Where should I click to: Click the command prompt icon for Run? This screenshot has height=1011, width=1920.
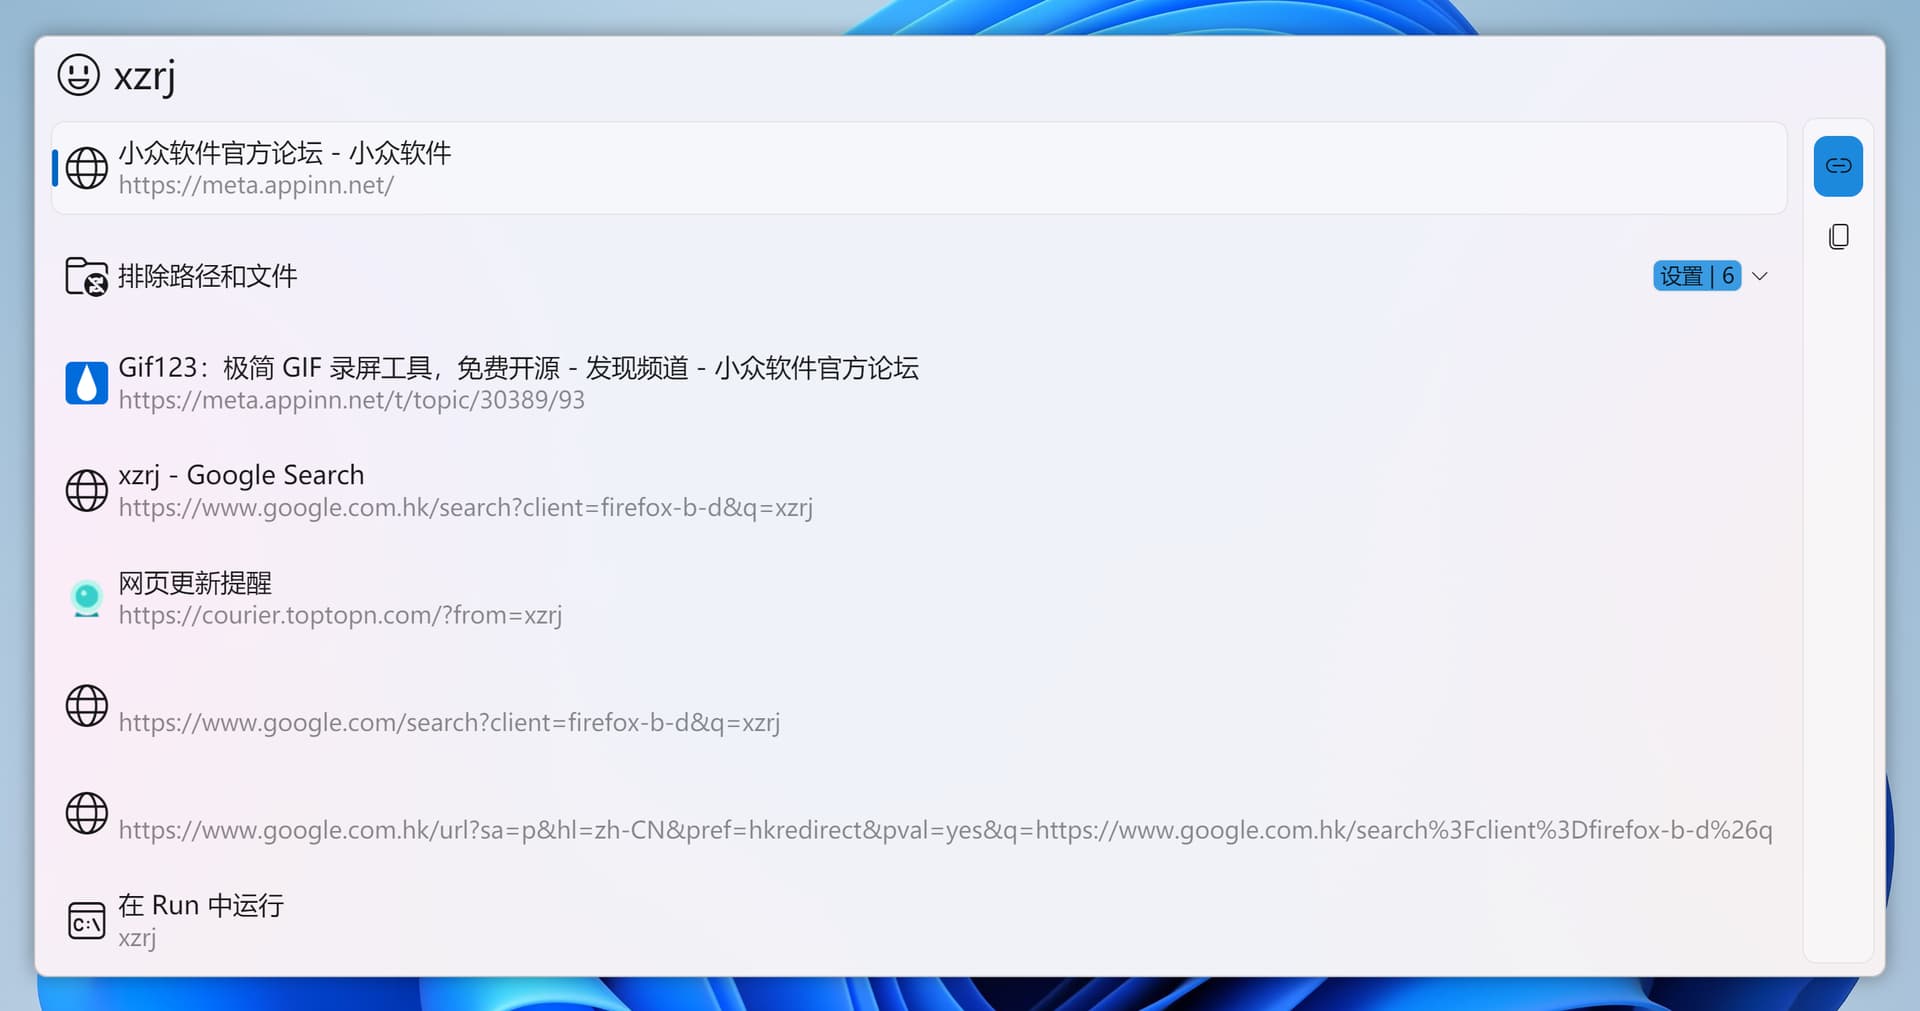tap(86, 922)
